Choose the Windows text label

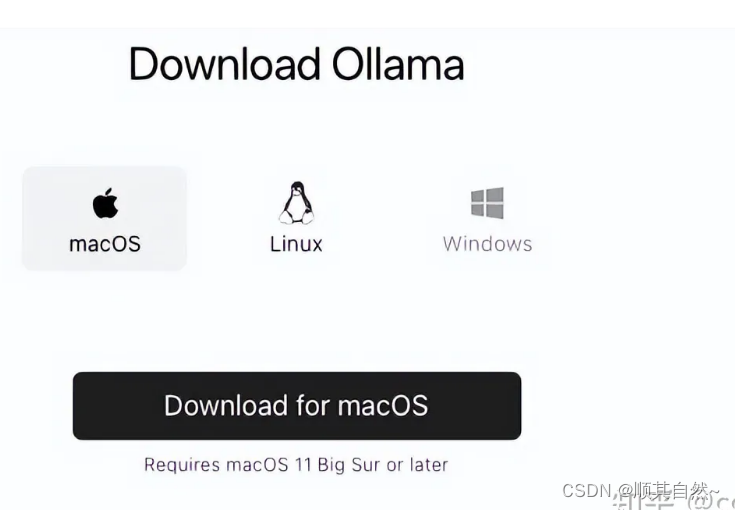[488, 244]
